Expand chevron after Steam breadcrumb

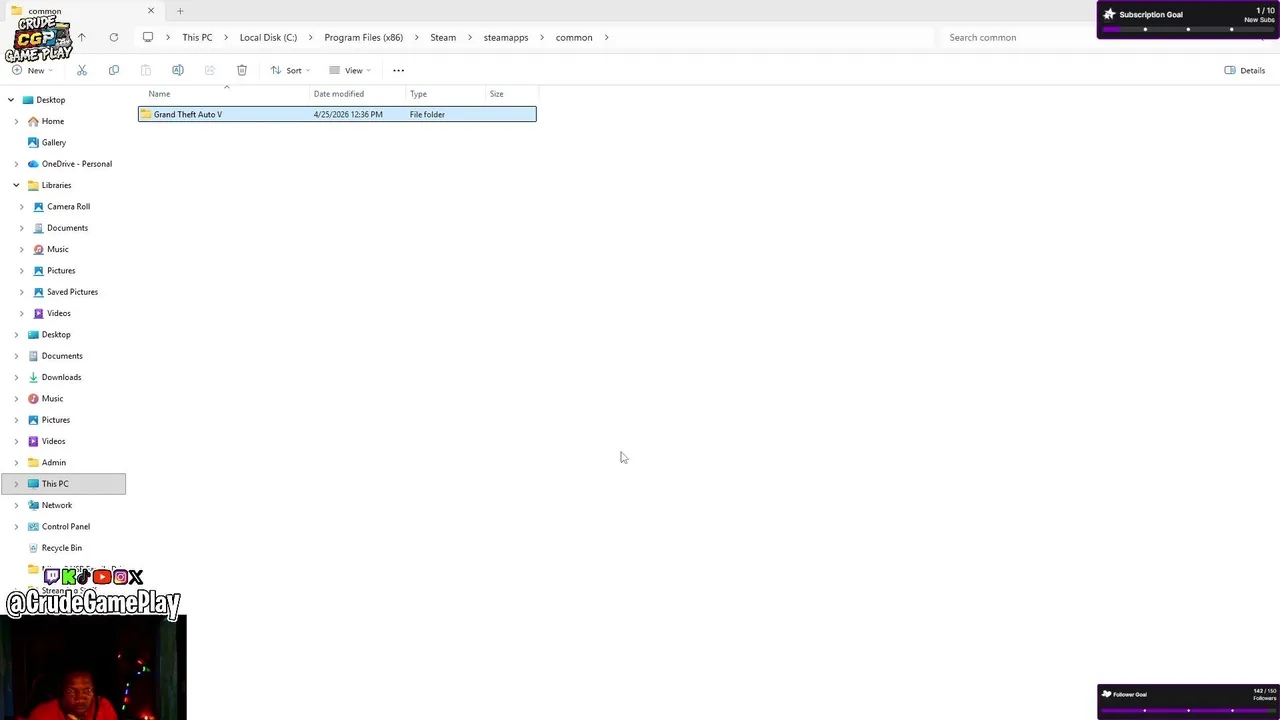pos(470,37)
